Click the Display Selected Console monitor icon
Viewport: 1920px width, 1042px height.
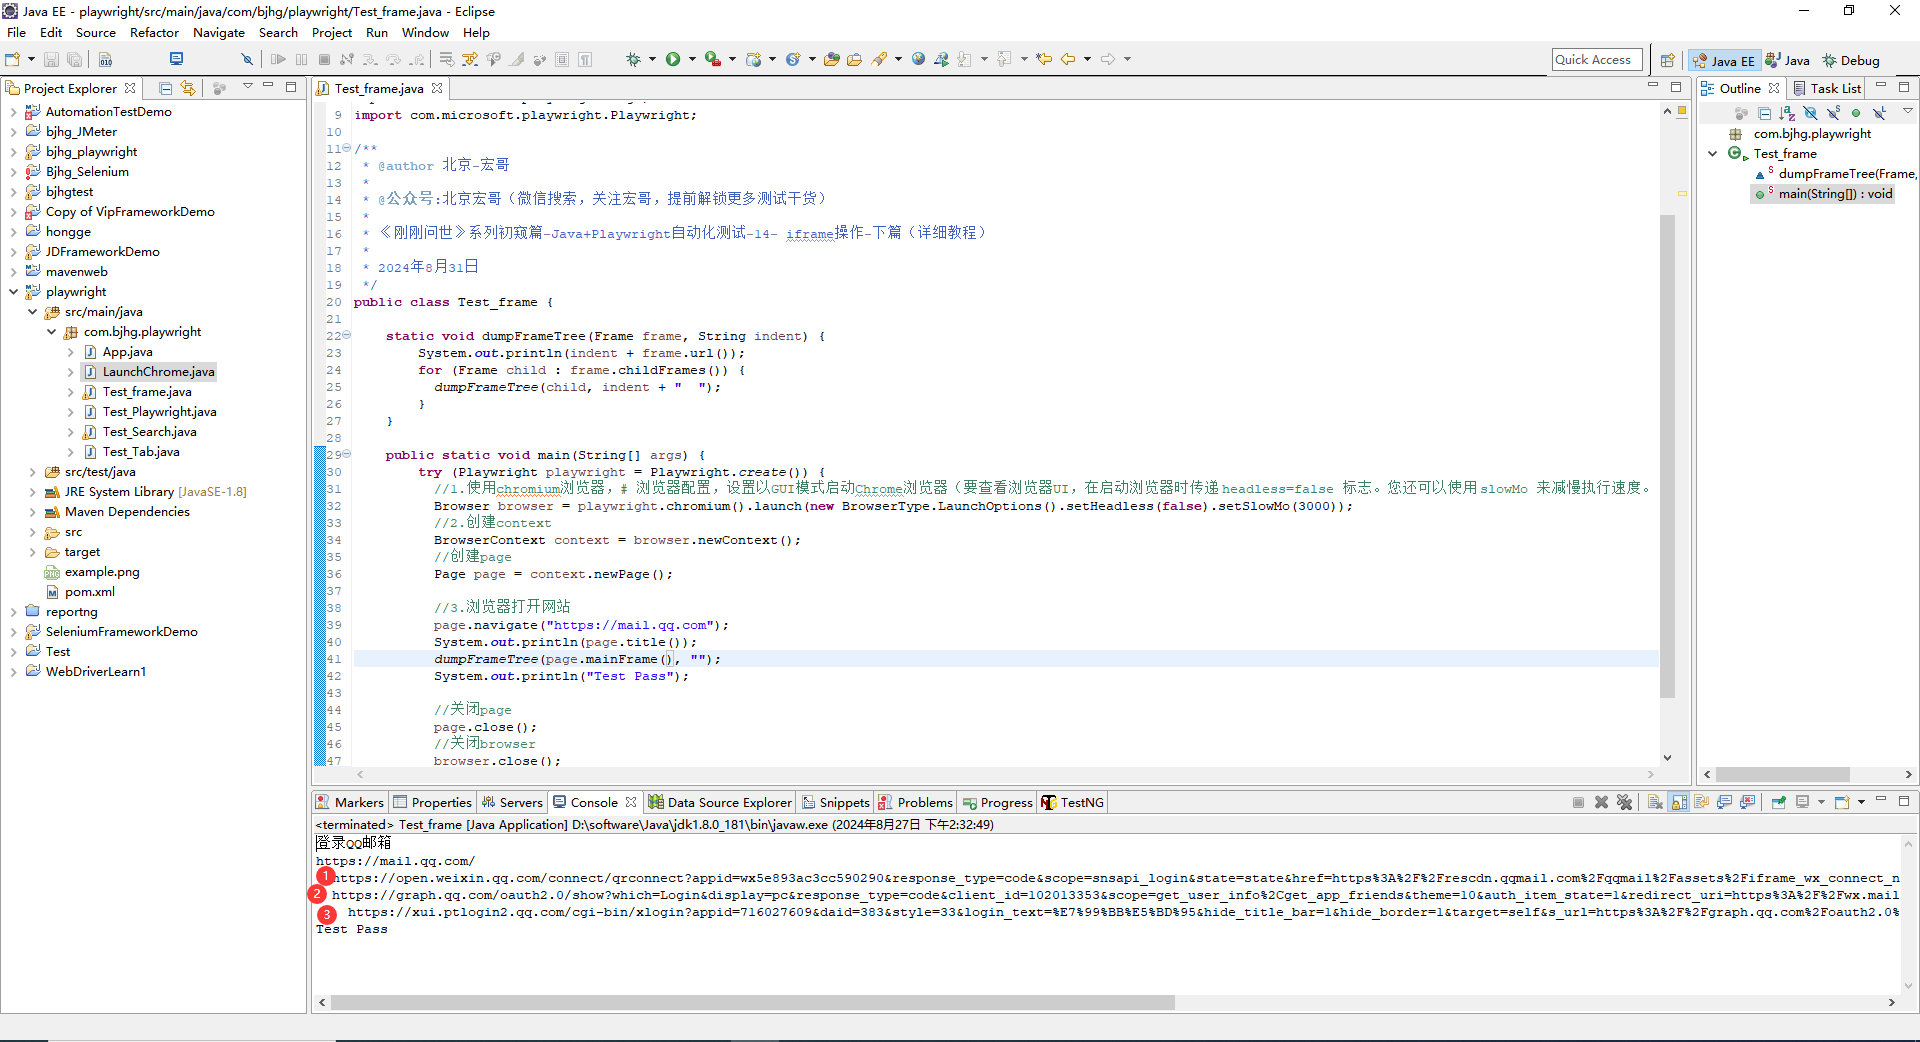pos(1803,802)
